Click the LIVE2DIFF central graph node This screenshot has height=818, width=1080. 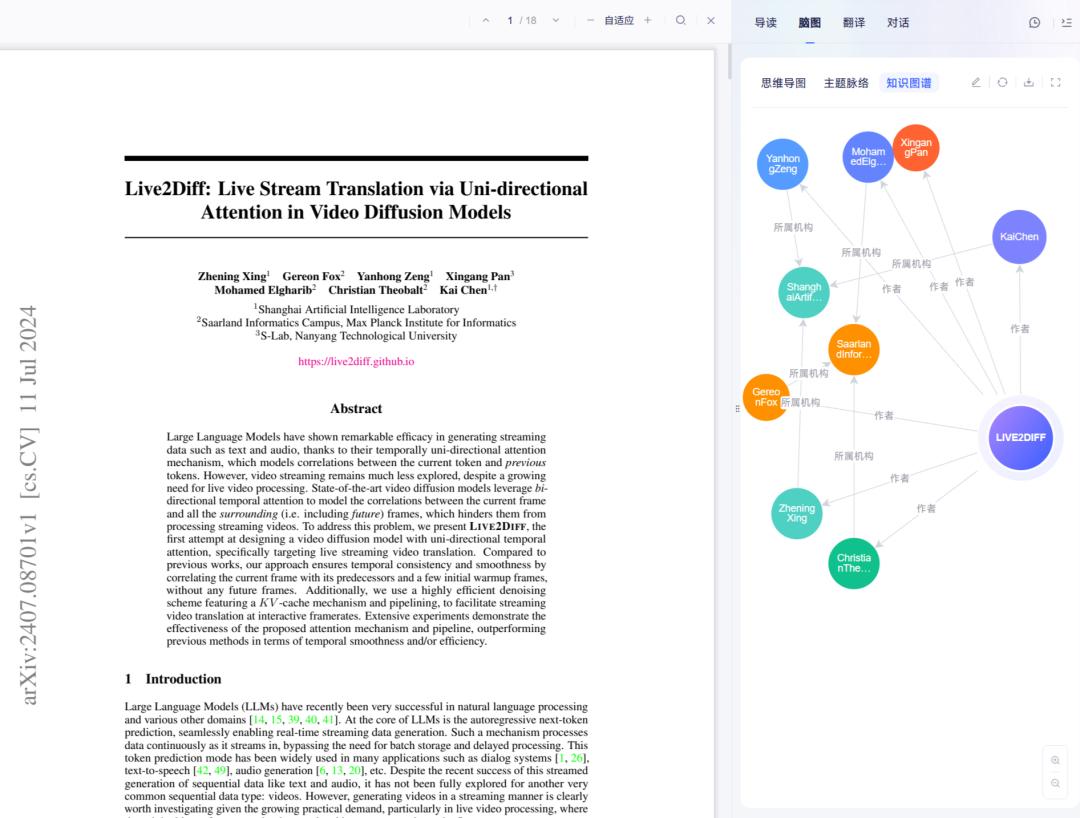click(1020, 438)
